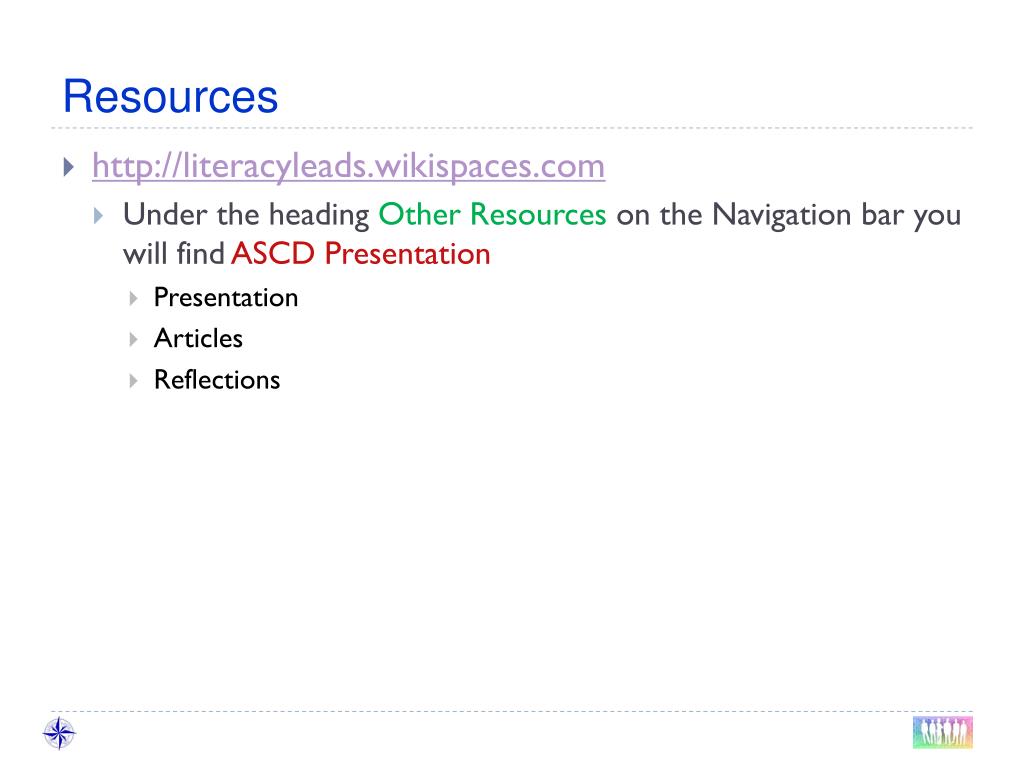Click the arrow bullet beside Reflections
Screen dimensions: 1024x768
coord(133,381)
